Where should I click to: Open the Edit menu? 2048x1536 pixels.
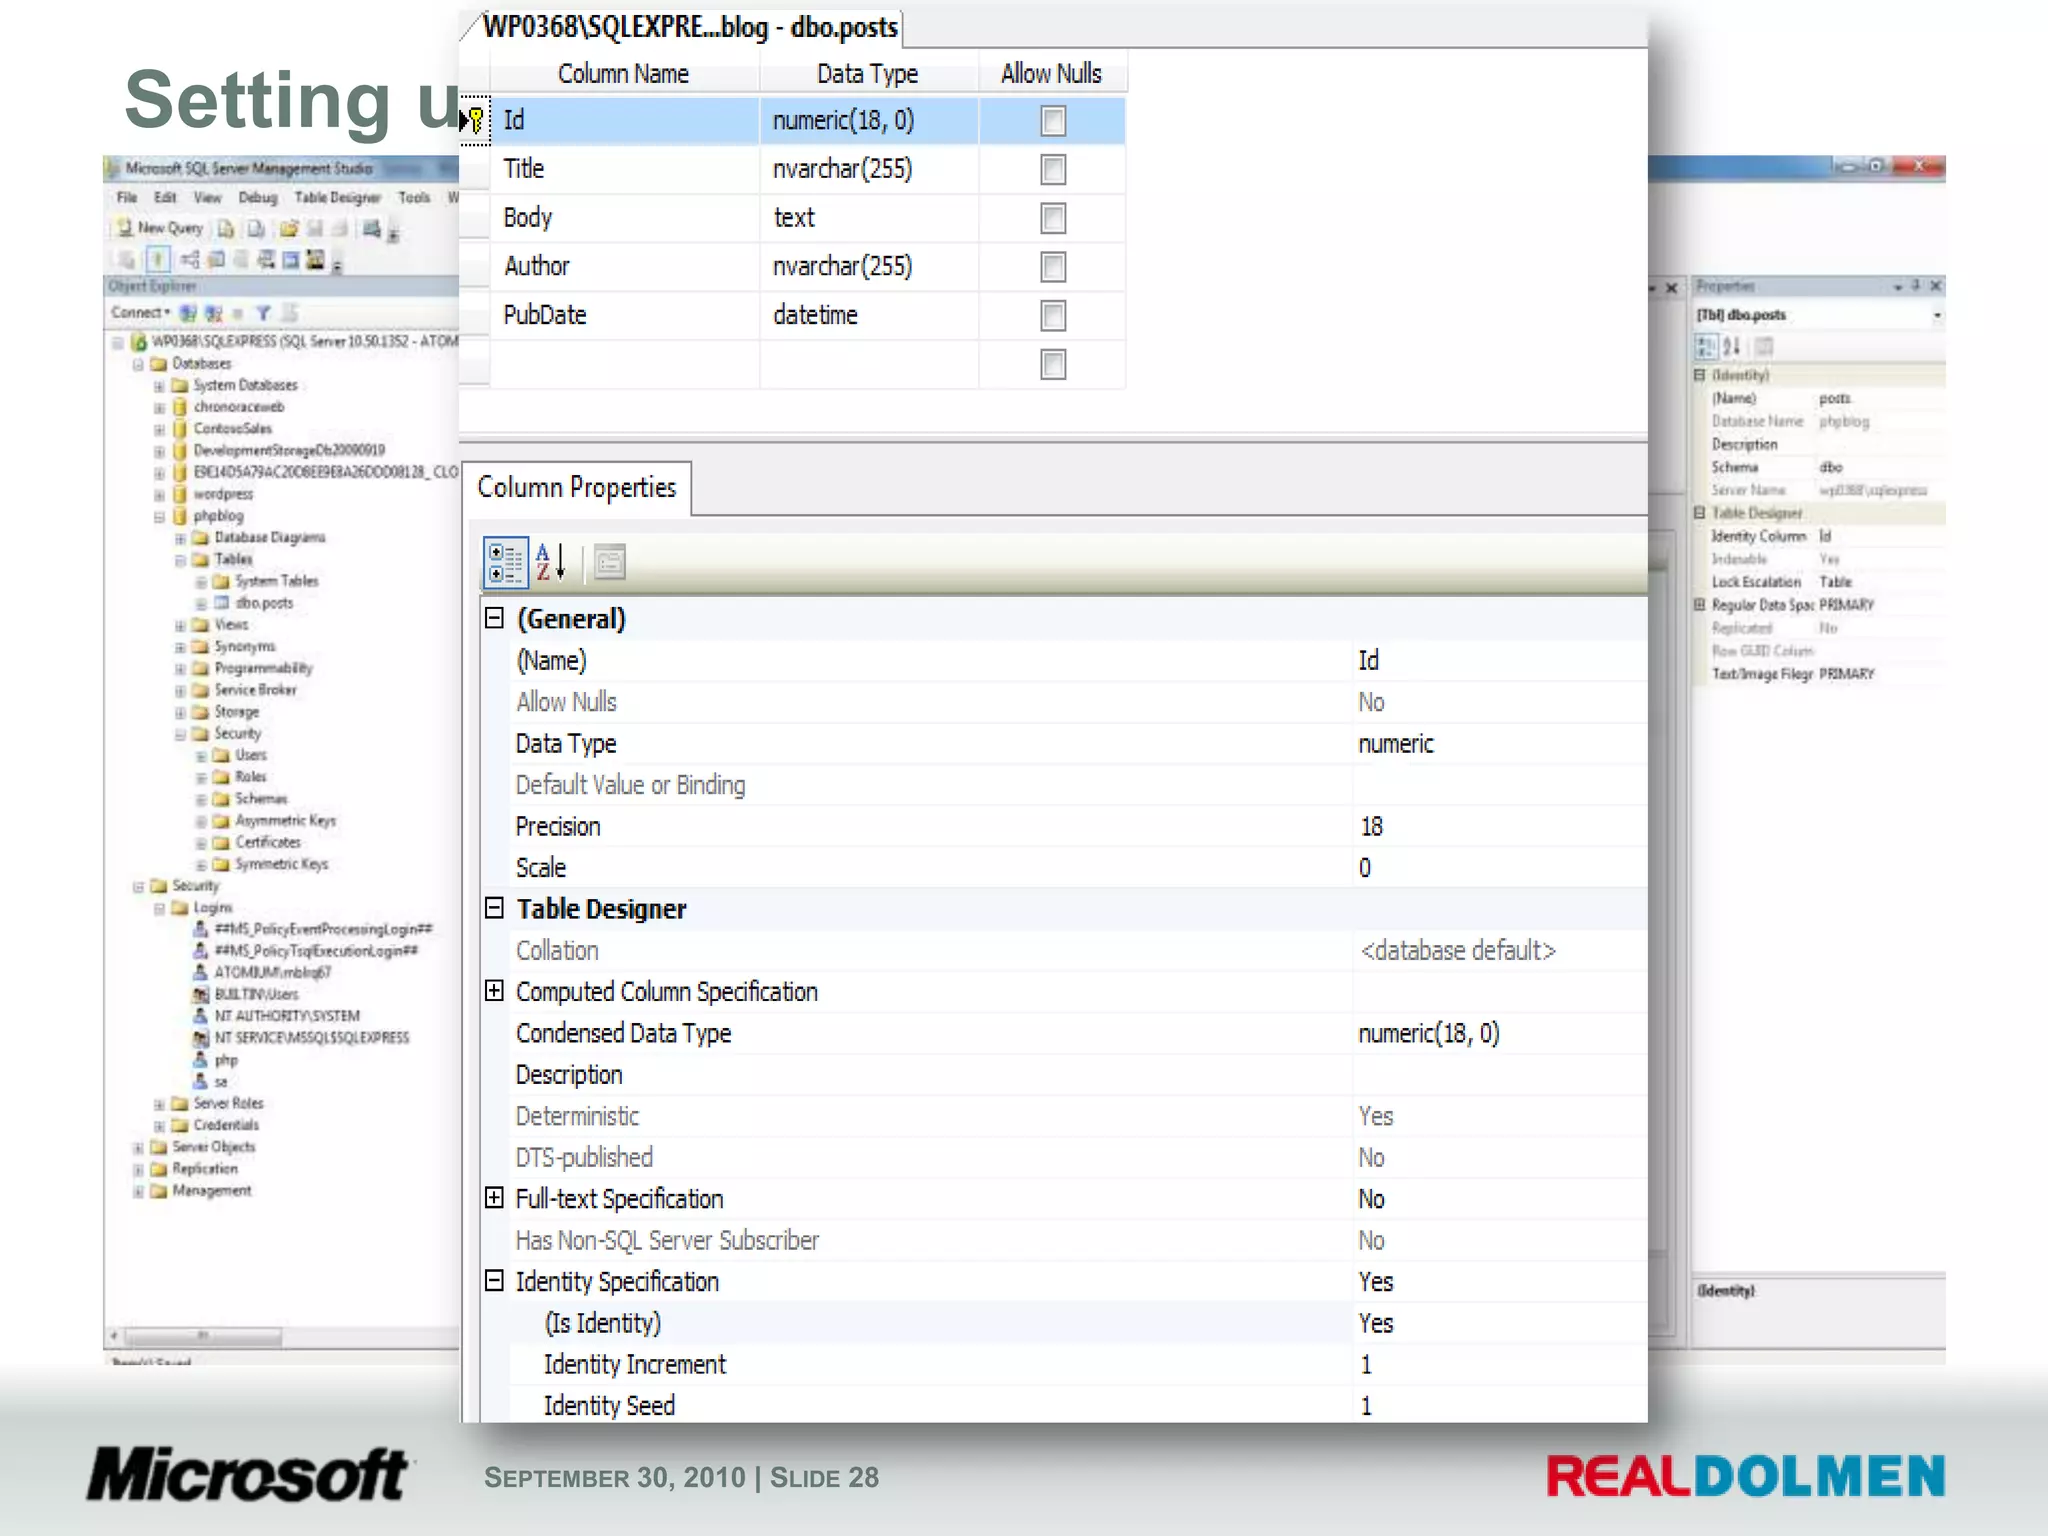(165, 198)
